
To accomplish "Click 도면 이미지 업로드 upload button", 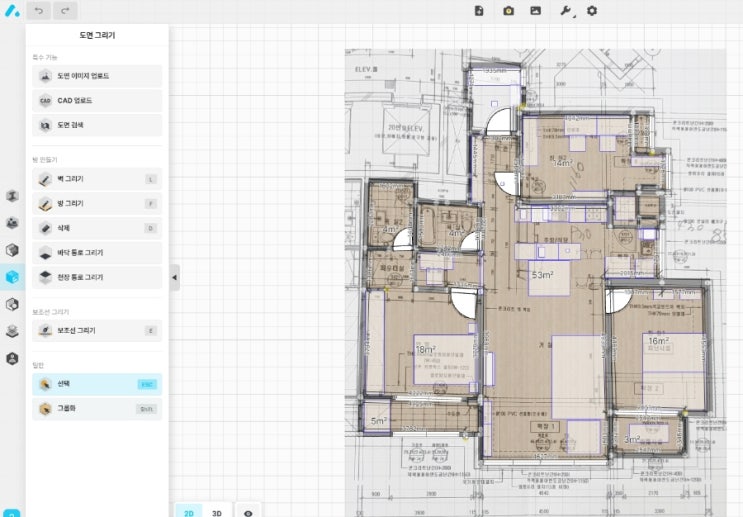I will 97,76.
